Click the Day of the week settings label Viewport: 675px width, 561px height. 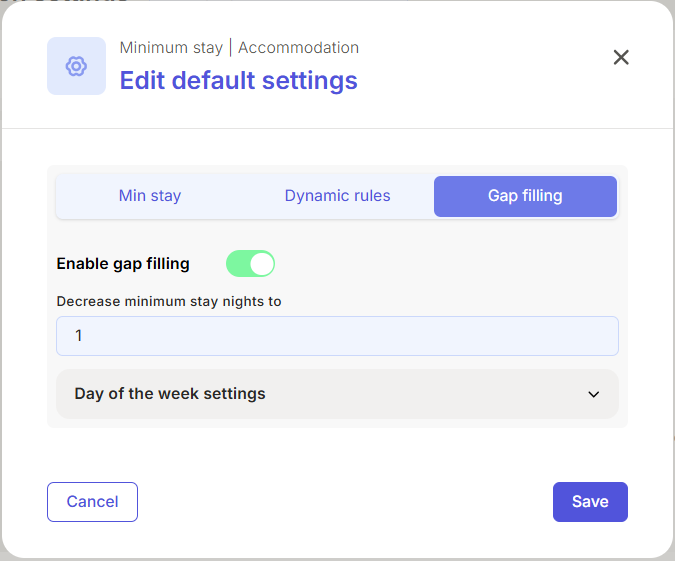(x=170, y=394)
